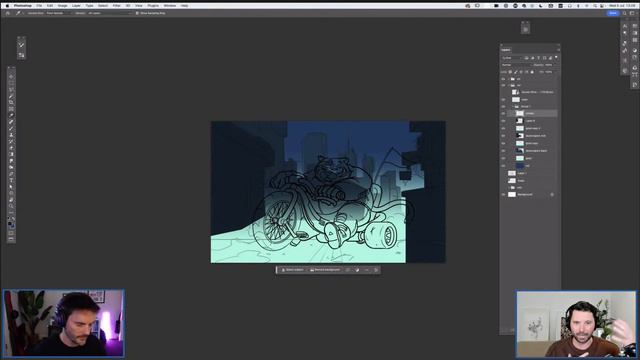Screen dimensions: 640x360
Task: Click the Select subject button
Action: click(x=292, y=270)
